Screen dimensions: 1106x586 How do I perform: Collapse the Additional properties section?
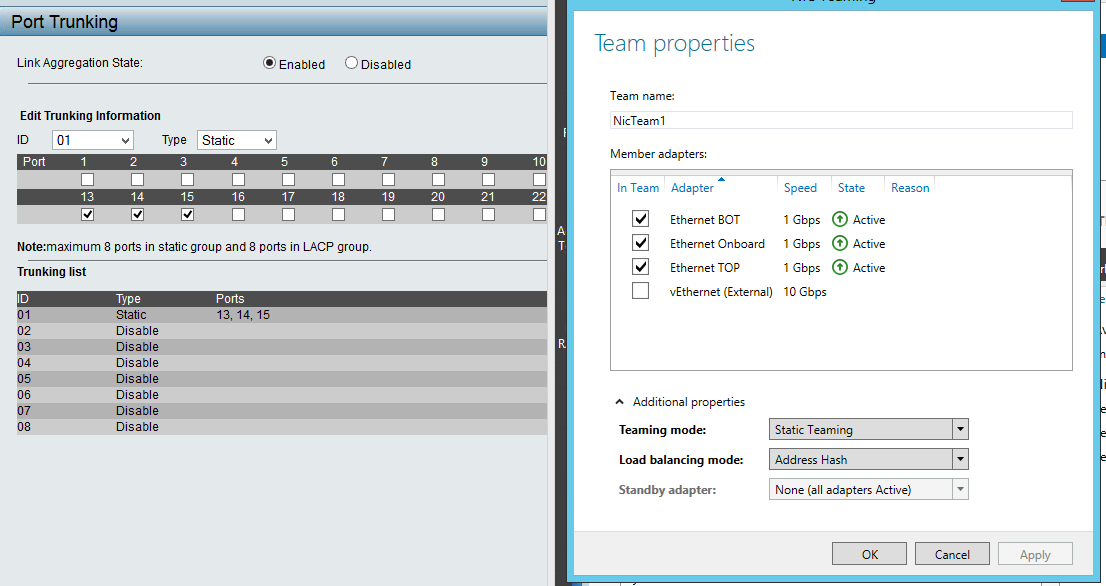620,402
